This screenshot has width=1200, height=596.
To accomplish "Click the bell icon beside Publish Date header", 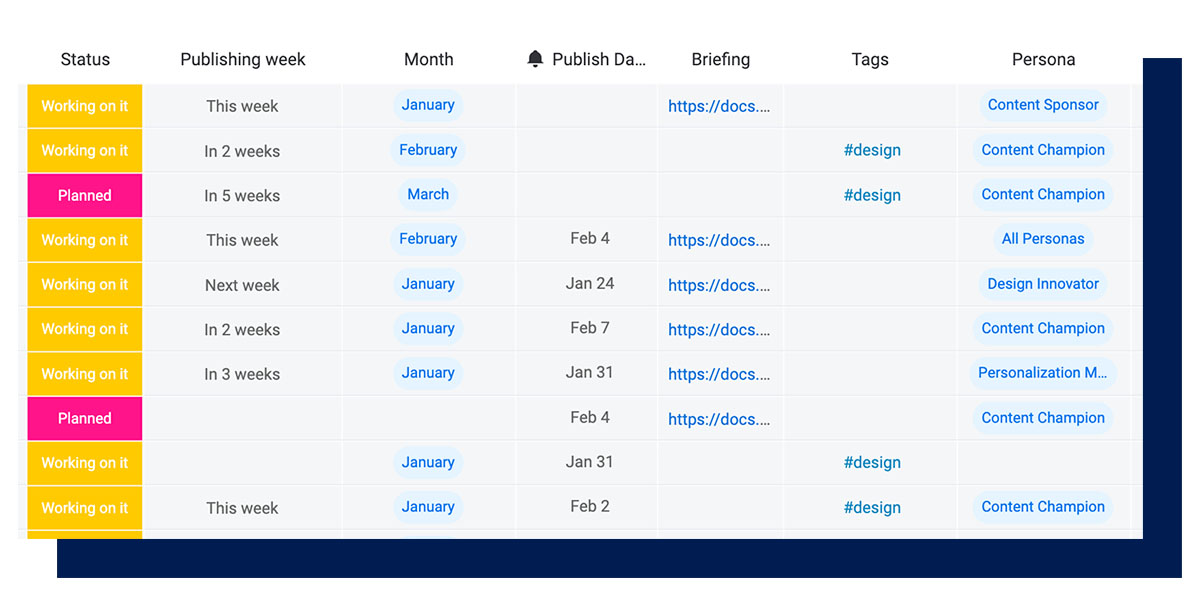I will click(538, 59).
